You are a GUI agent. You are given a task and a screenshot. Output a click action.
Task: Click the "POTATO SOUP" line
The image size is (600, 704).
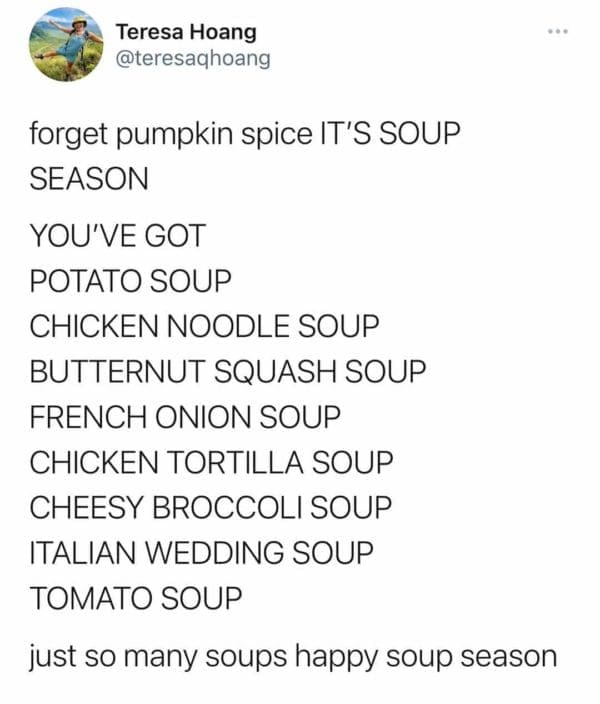[x=131, y=281]
